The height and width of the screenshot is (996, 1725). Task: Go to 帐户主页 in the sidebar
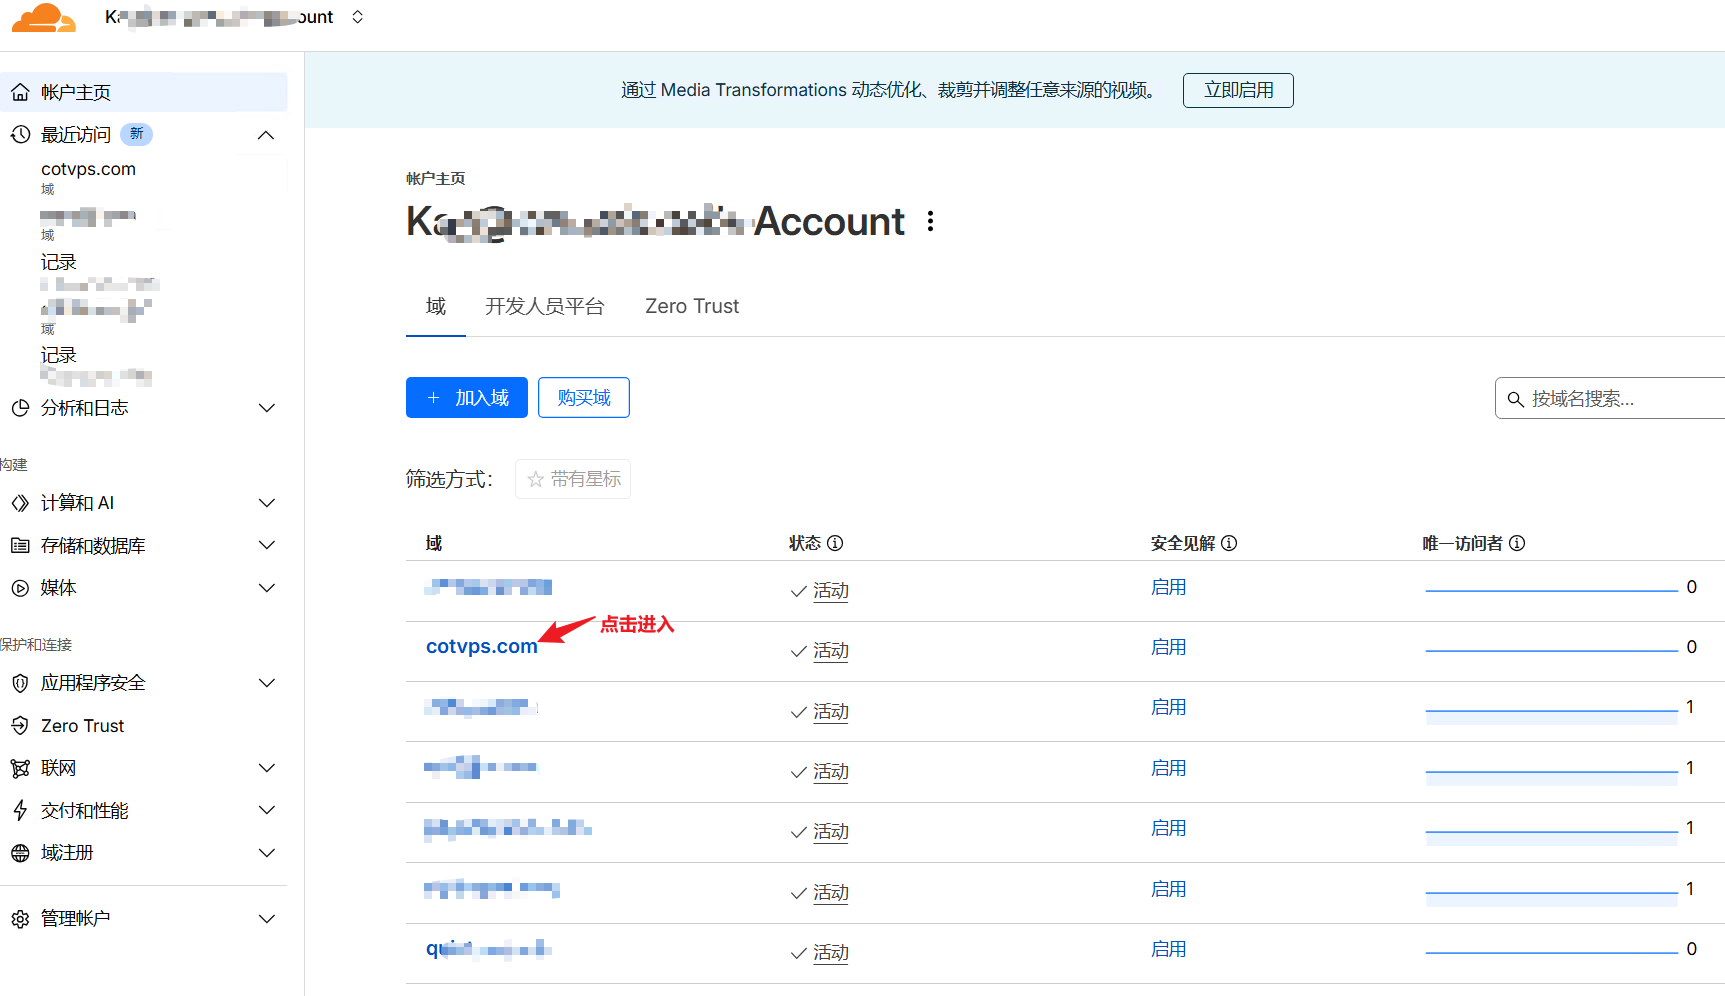[76, 92]
